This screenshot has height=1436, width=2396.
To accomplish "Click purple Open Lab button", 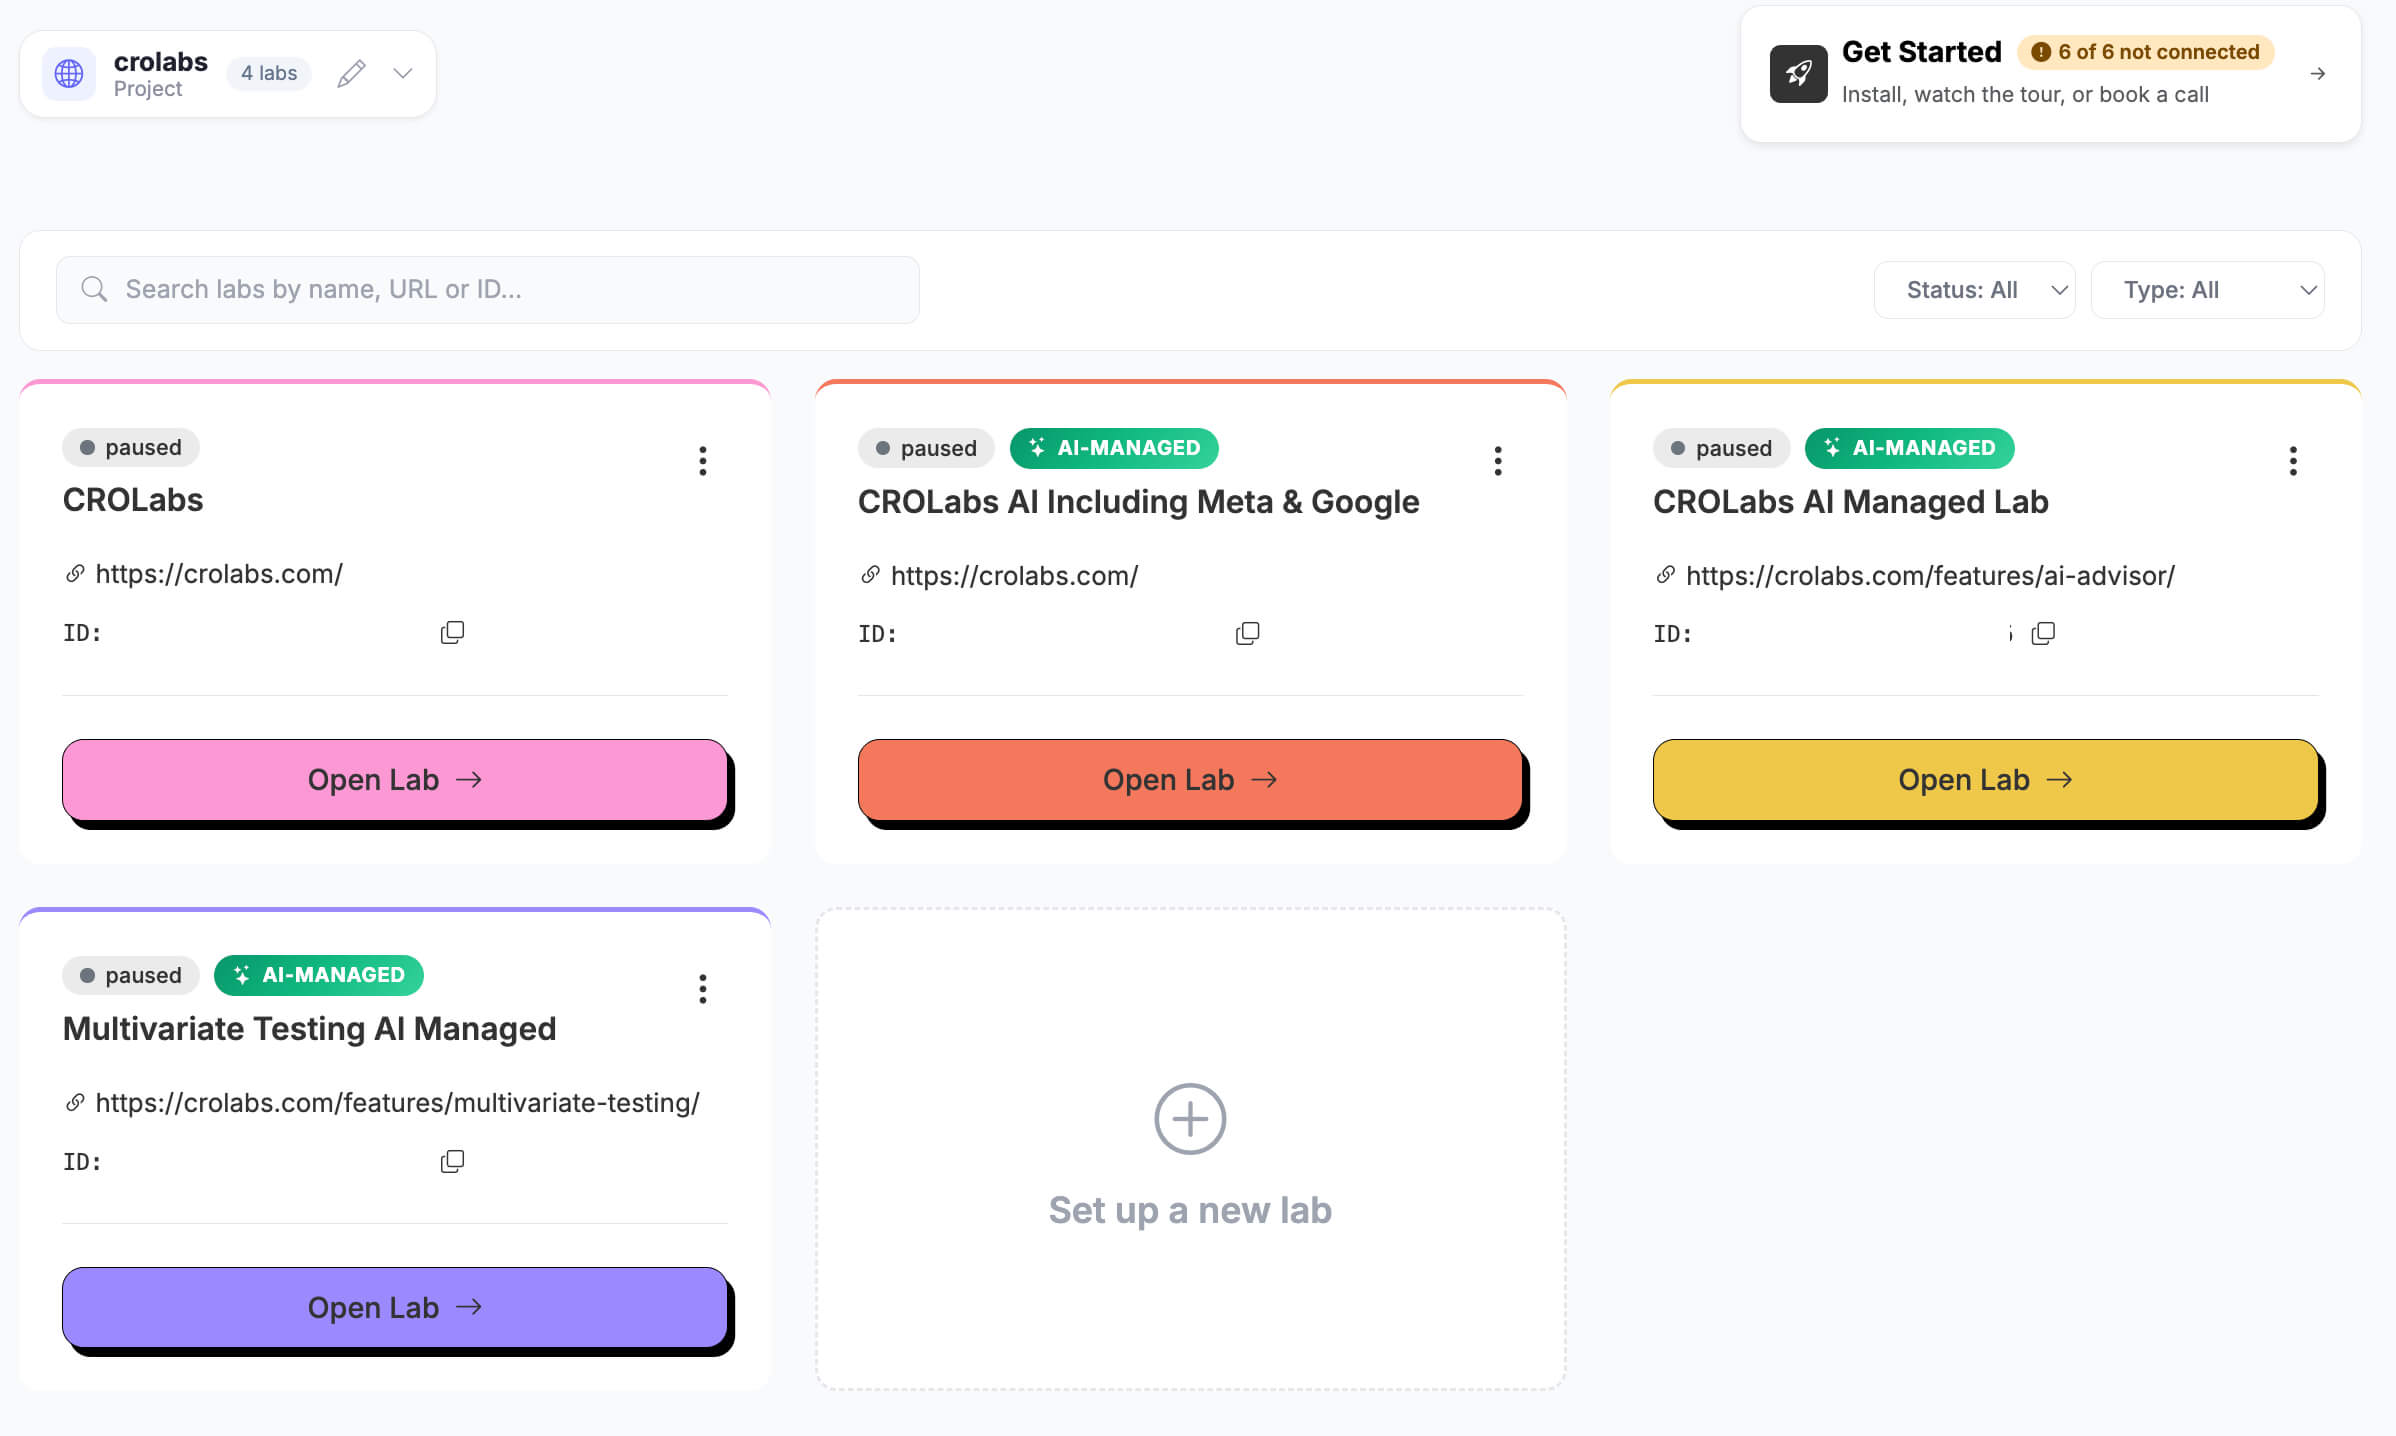I will point(395,1308).
